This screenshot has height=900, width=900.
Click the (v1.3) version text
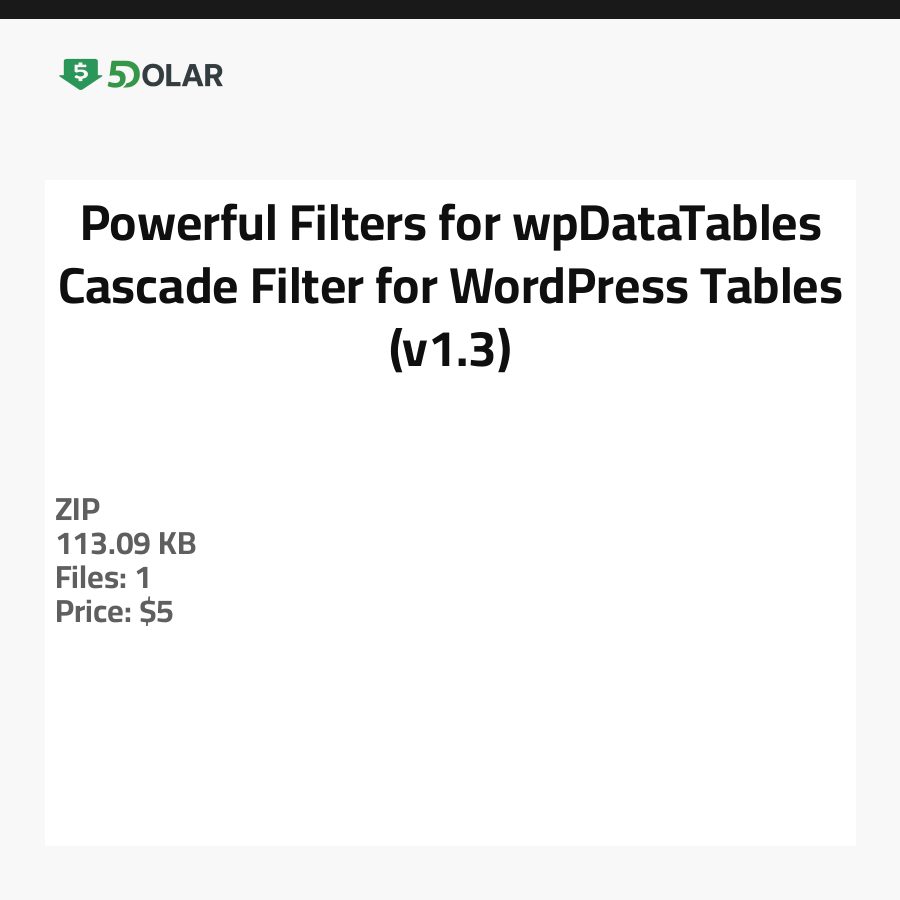pos(450,351)
